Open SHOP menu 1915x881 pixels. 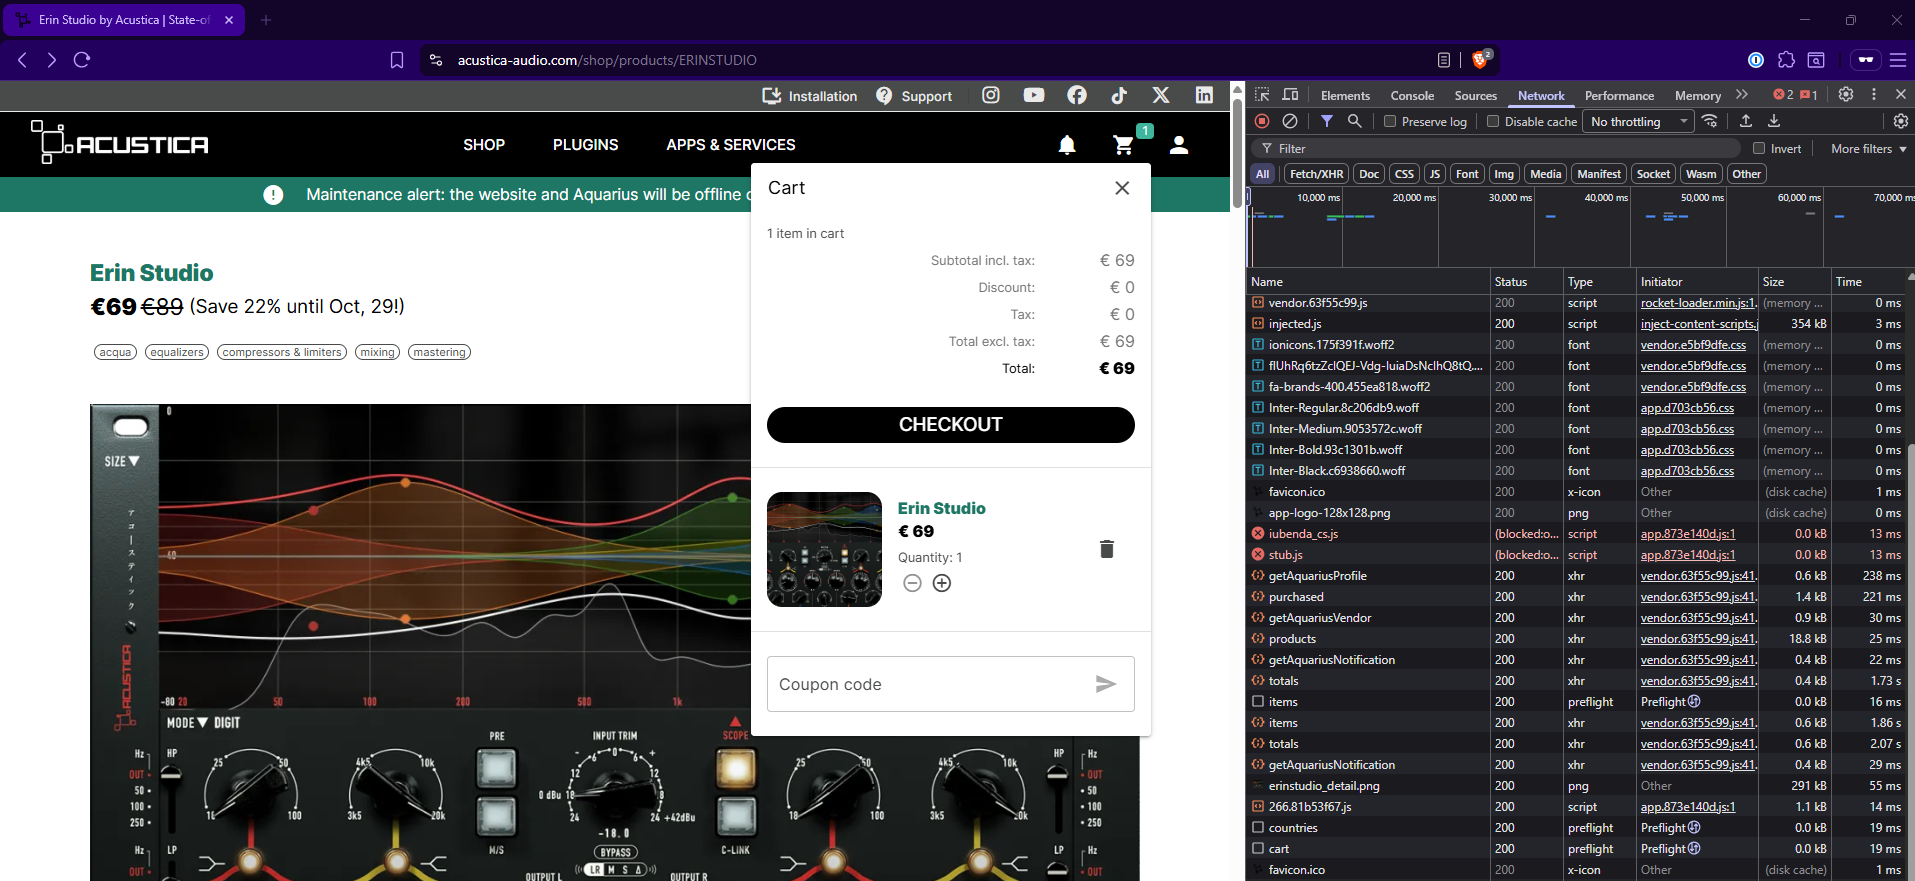pyautogui.click(x=484, y=145)
